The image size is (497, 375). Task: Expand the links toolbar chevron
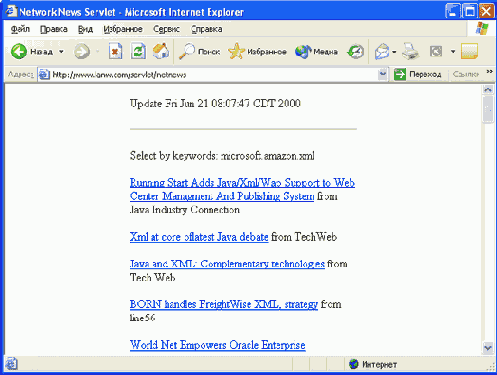click(x=489, y=72)
